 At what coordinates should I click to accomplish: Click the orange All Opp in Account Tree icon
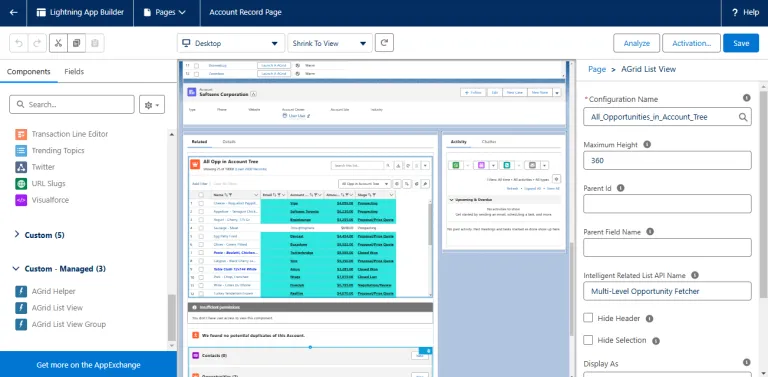pos(195,165)
